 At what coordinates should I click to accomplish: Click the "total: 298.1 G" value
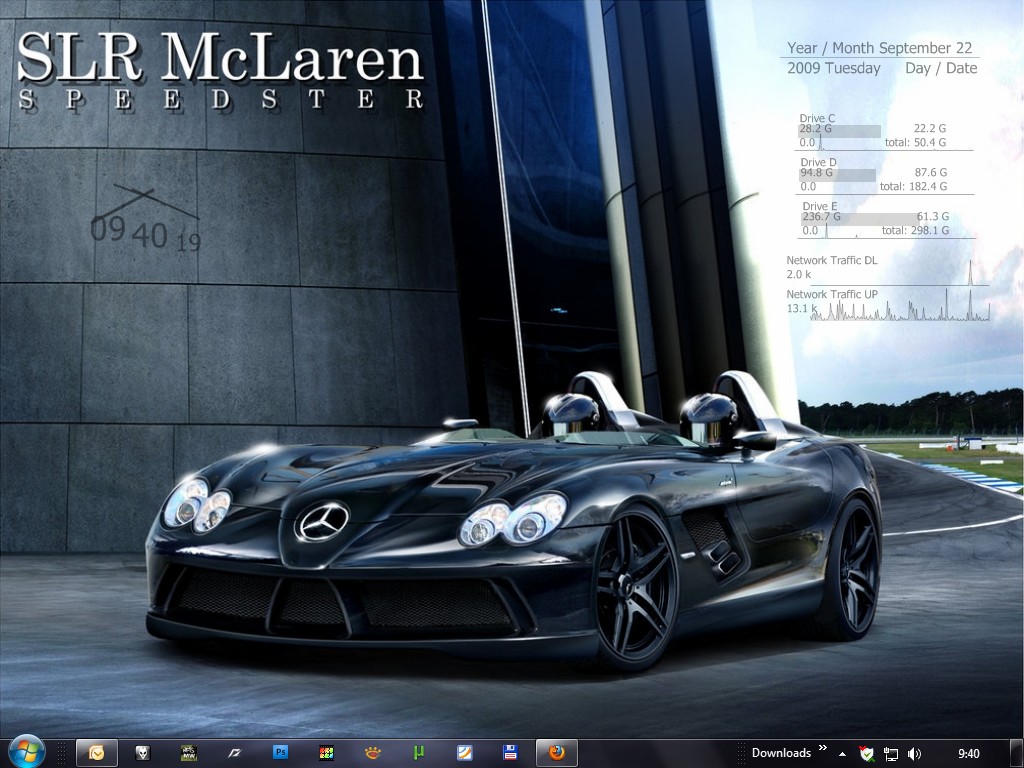tap(915, 230)
